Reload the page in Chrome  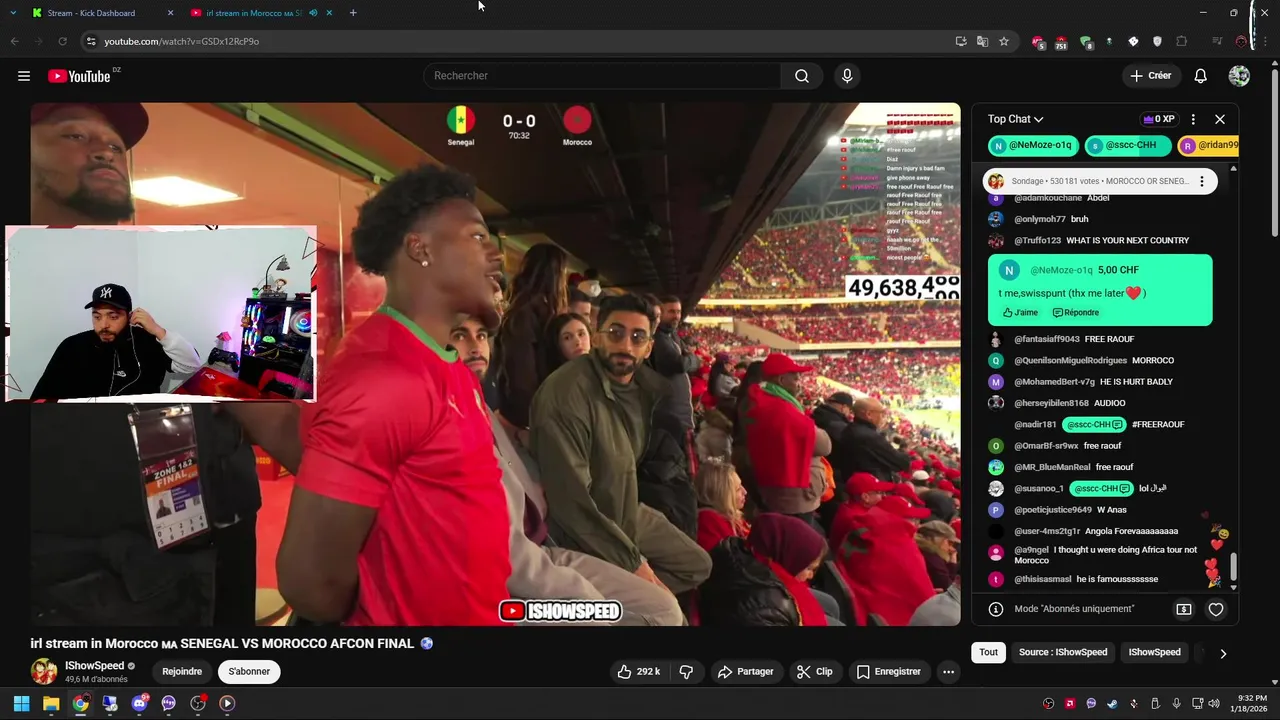(x=62, y=41)
